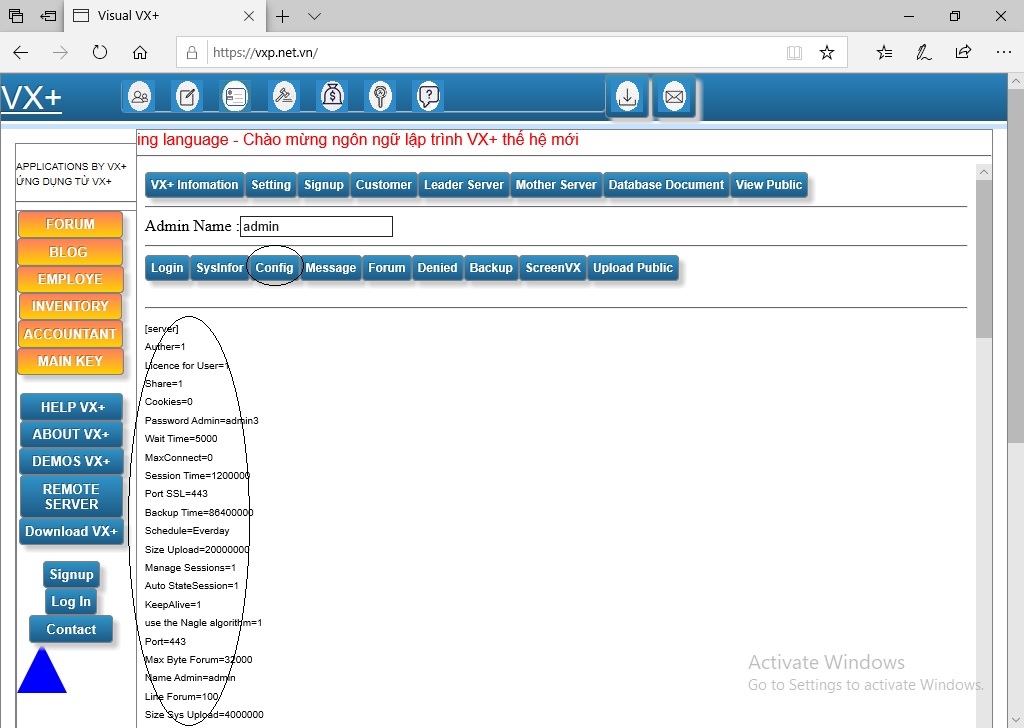The width and height of the screenshot is (1024, 728).
Task: Click the envelope mail icon
Action: (x=674, y=97)
